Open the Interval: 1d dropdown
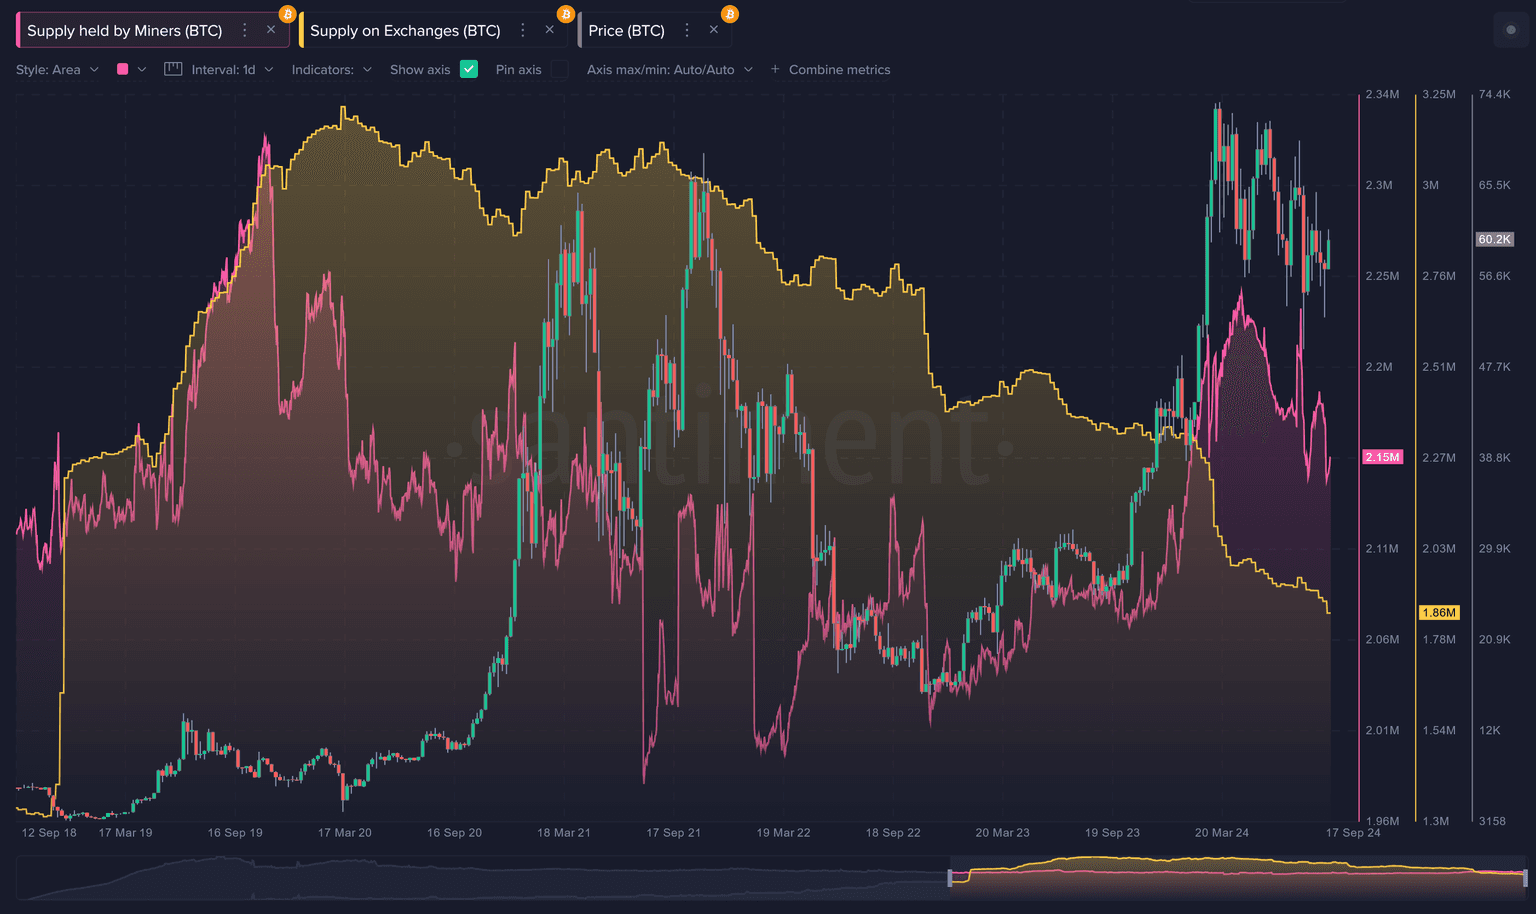Viewport: 1536px width, 914px height. (x=232, y=70)
